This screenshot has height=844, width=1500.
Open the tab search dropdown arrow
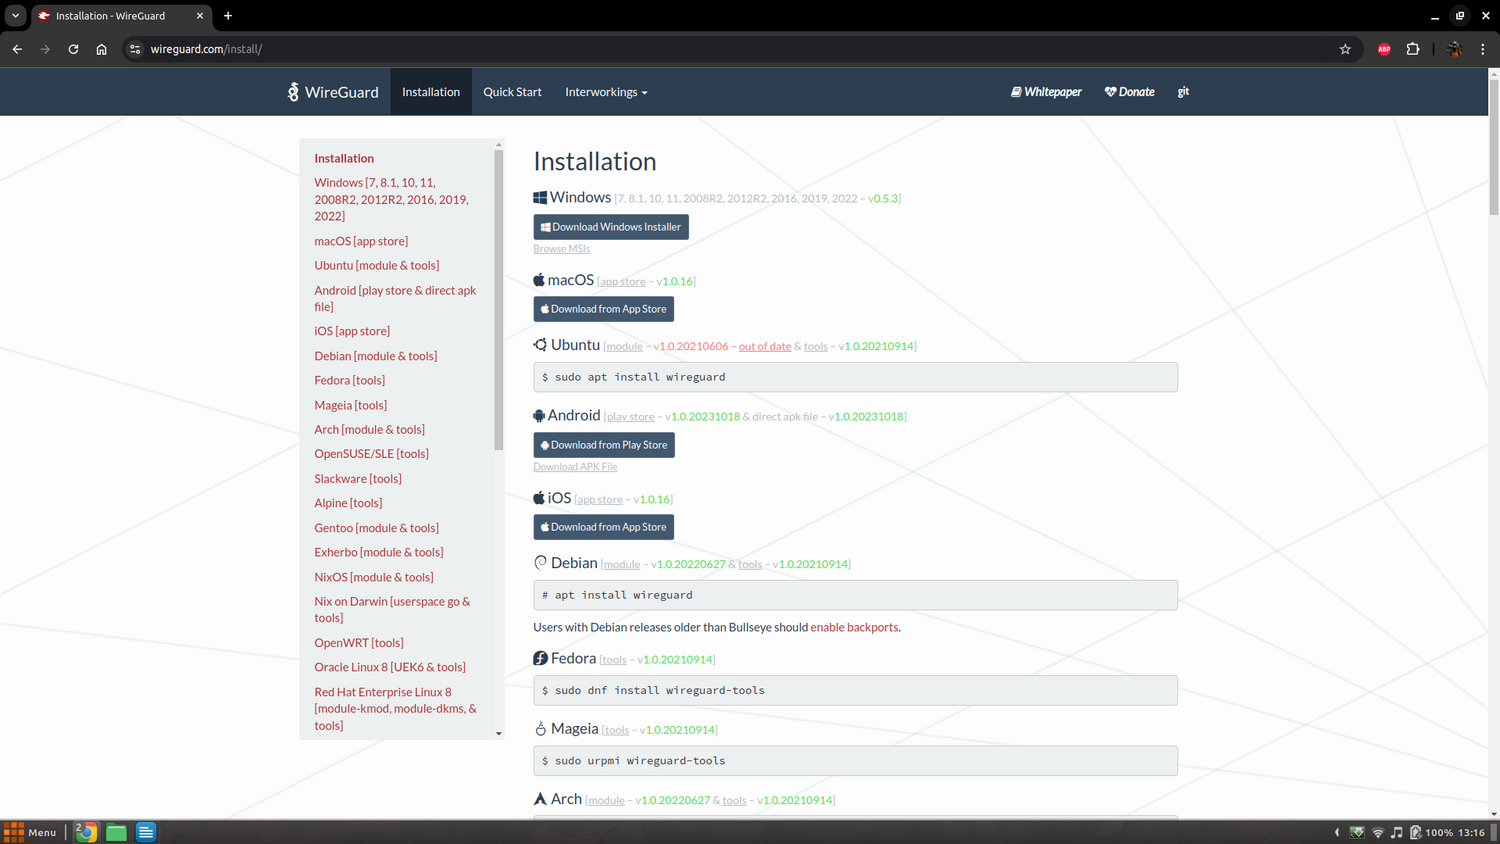pos(16,16)
